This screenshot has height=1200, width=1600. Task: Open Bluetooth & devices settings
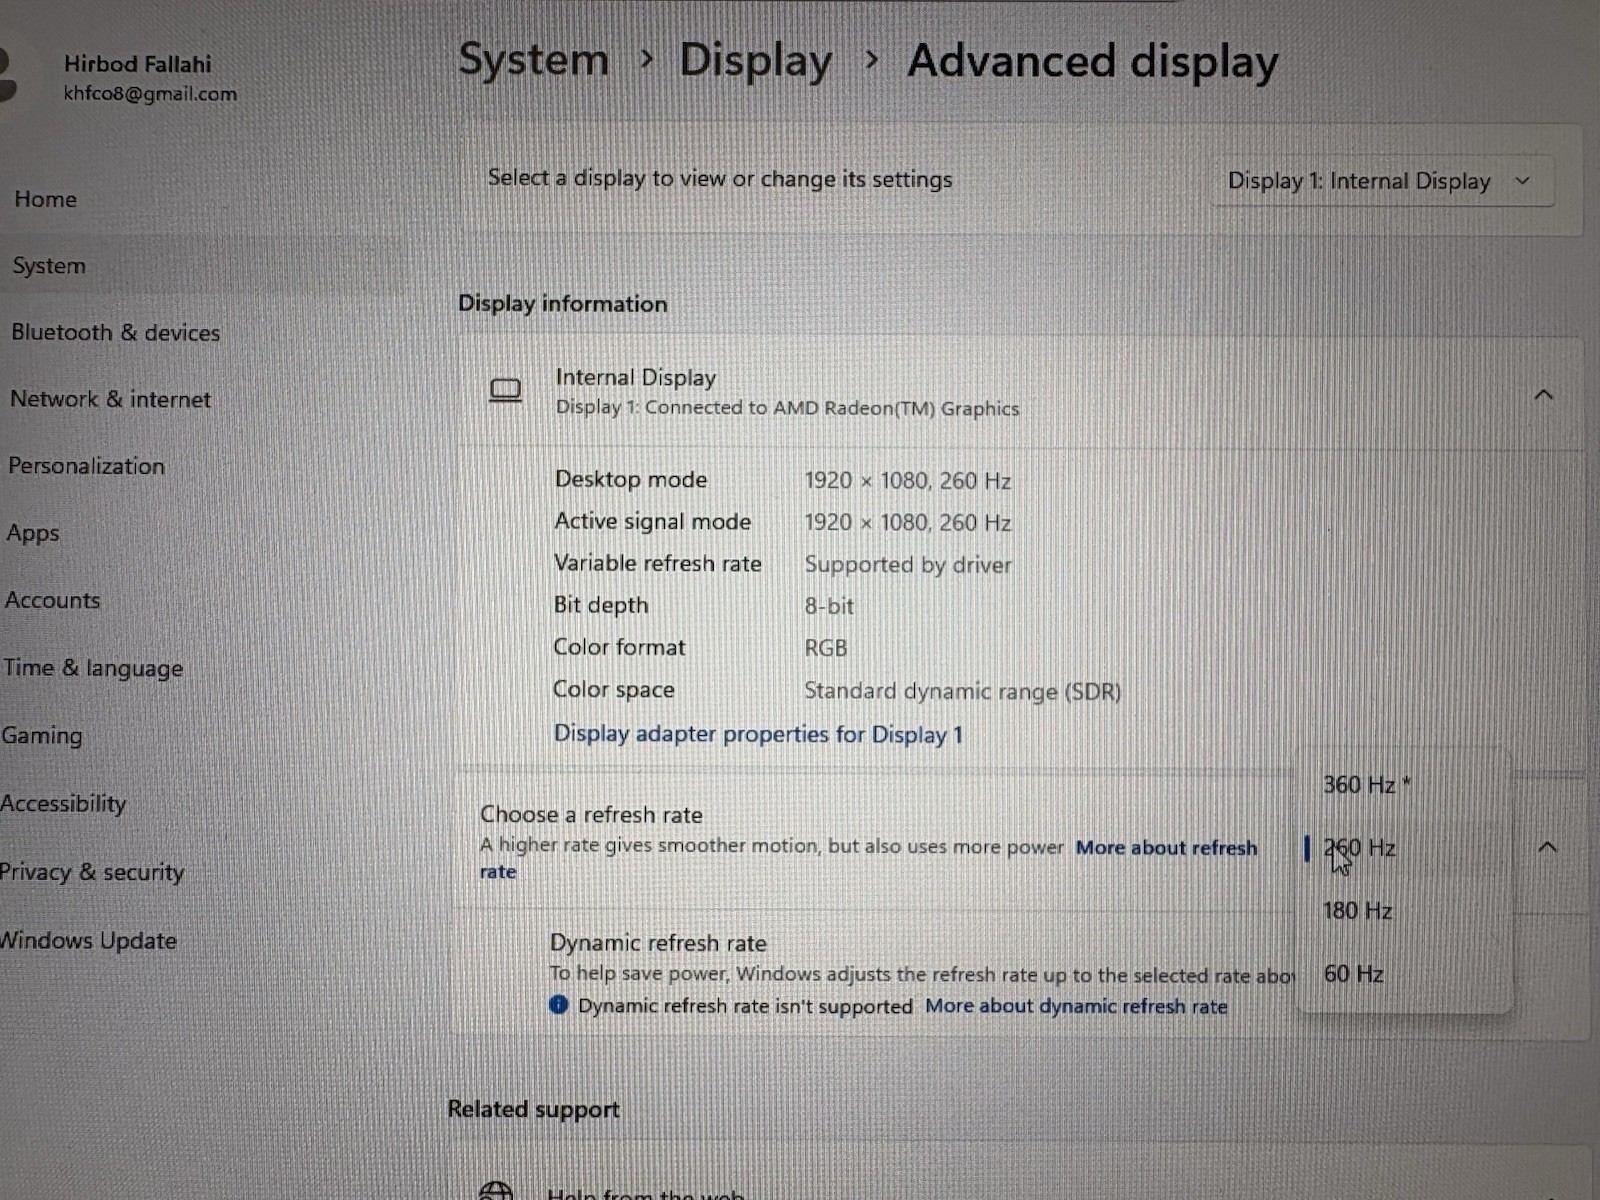(x=115, y=332)
